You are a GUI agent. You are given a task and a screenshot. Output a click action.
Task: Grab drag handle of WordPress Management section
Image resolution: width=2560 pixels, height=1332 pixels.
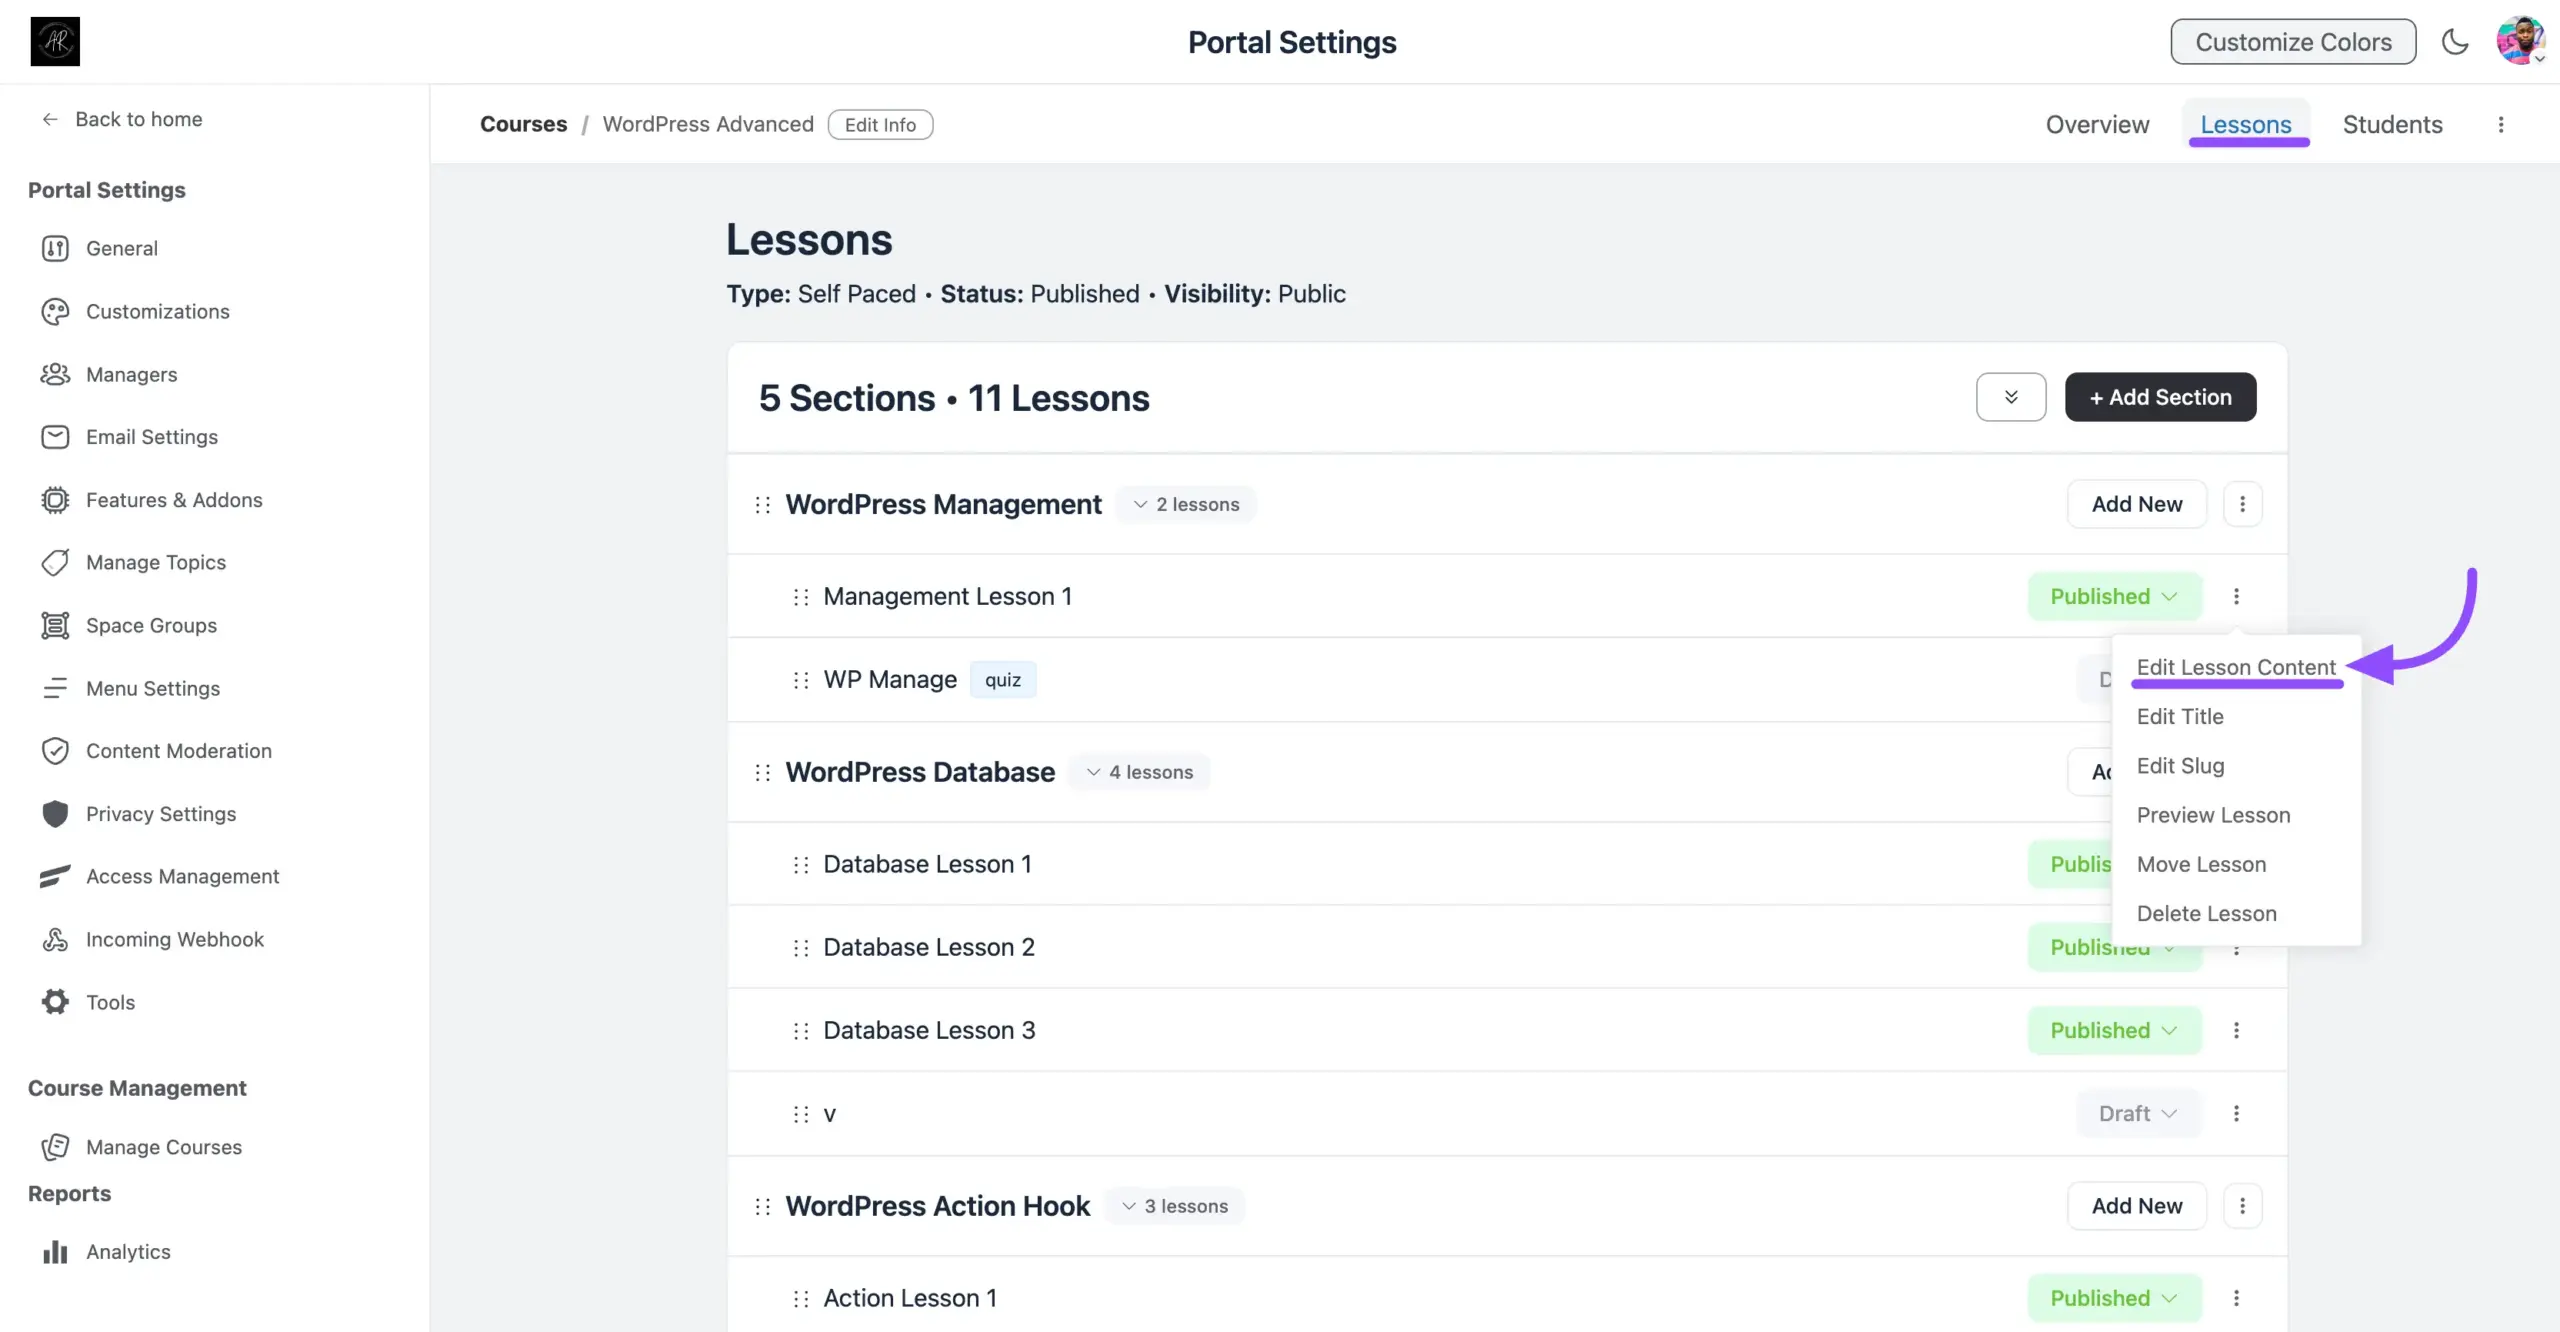click(762, 505)
